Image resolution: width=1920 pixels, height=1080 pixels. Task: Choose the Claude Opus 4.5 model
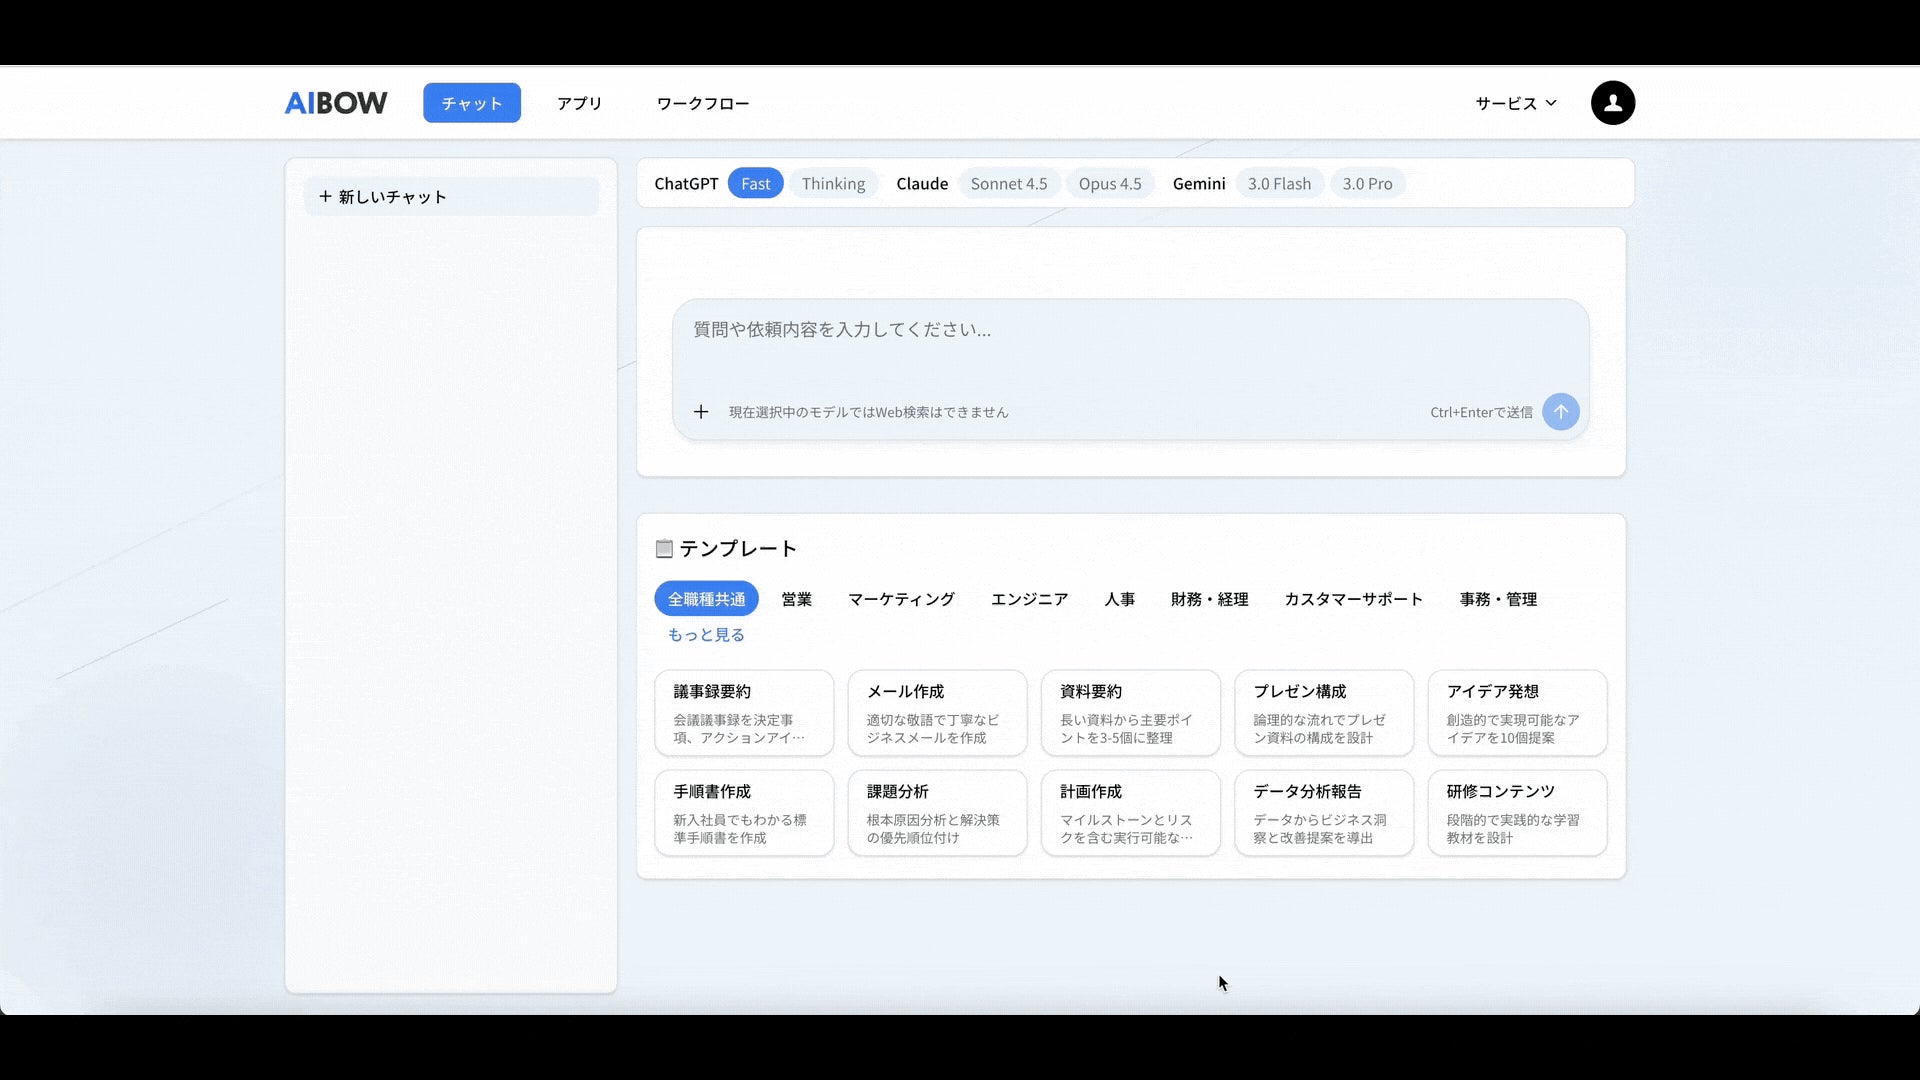[1109, 184]
